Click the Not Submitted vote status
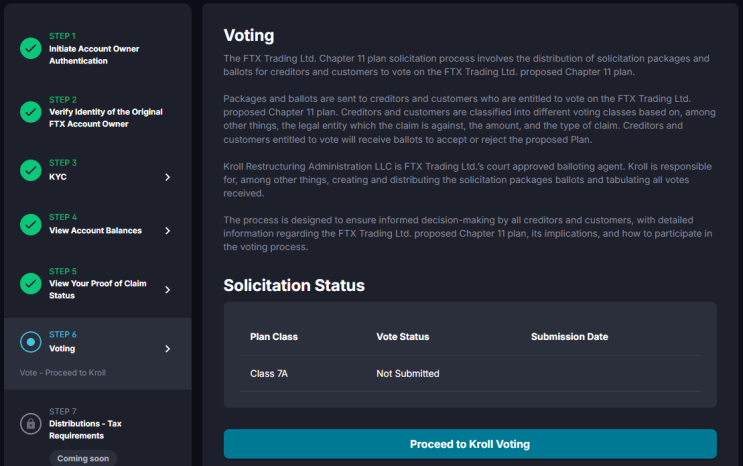The image size is (743, 466). pyautogui.click(x=407, y=374)
